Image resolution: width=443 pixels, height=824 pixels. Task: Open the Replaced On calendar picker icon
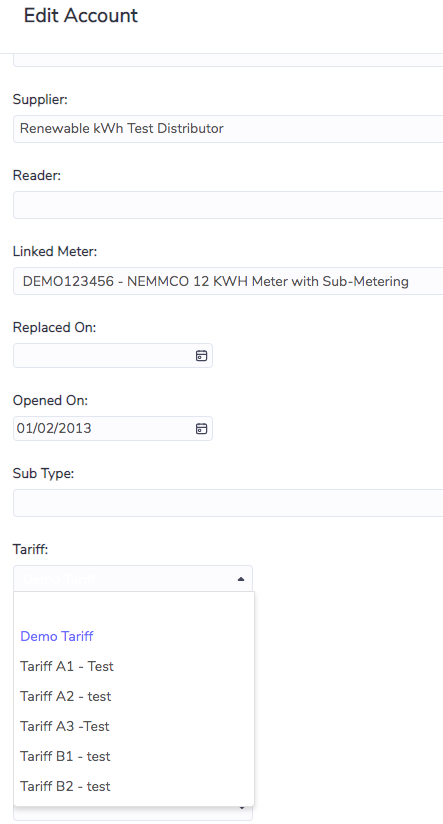tap(201, 356)
